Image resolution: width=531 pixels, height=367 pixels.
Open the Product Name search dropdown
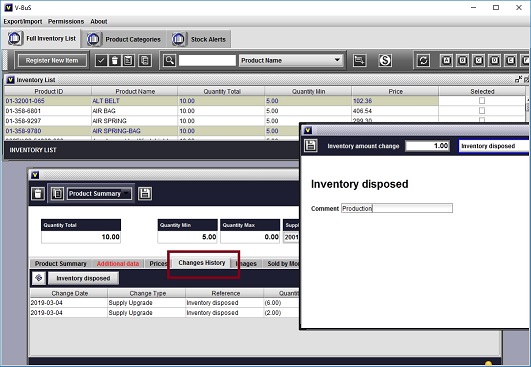click(x=291, y=60)
